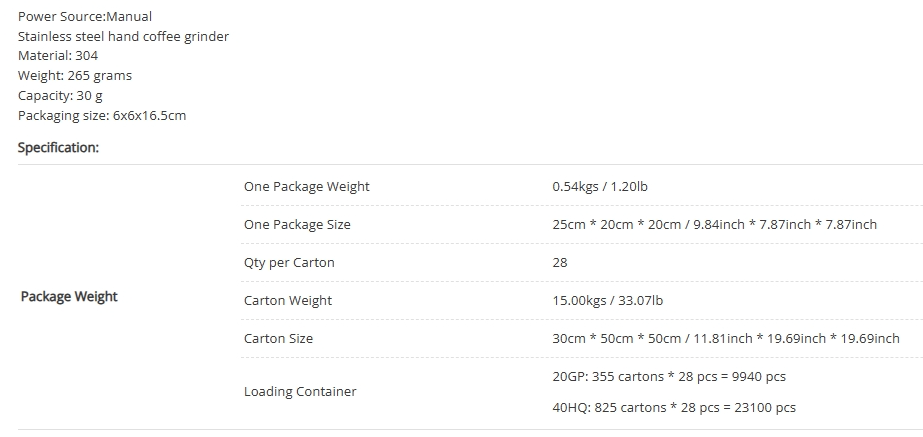Click the One Package Weight label
The height and width of the screenshot is (437, 923).
tap(307, 187)
